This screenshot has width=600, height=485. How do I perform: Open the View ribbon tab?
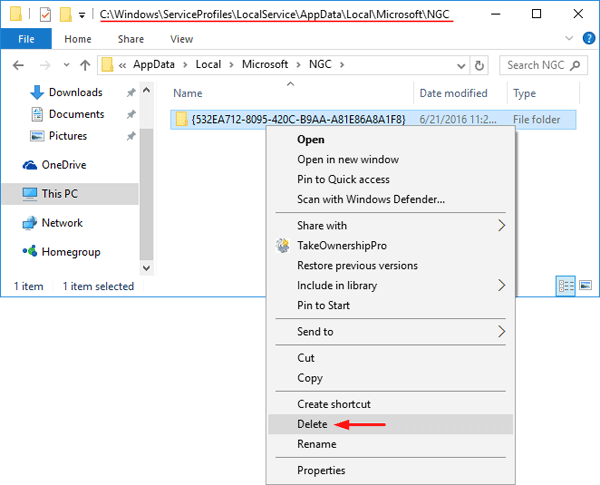181,39
